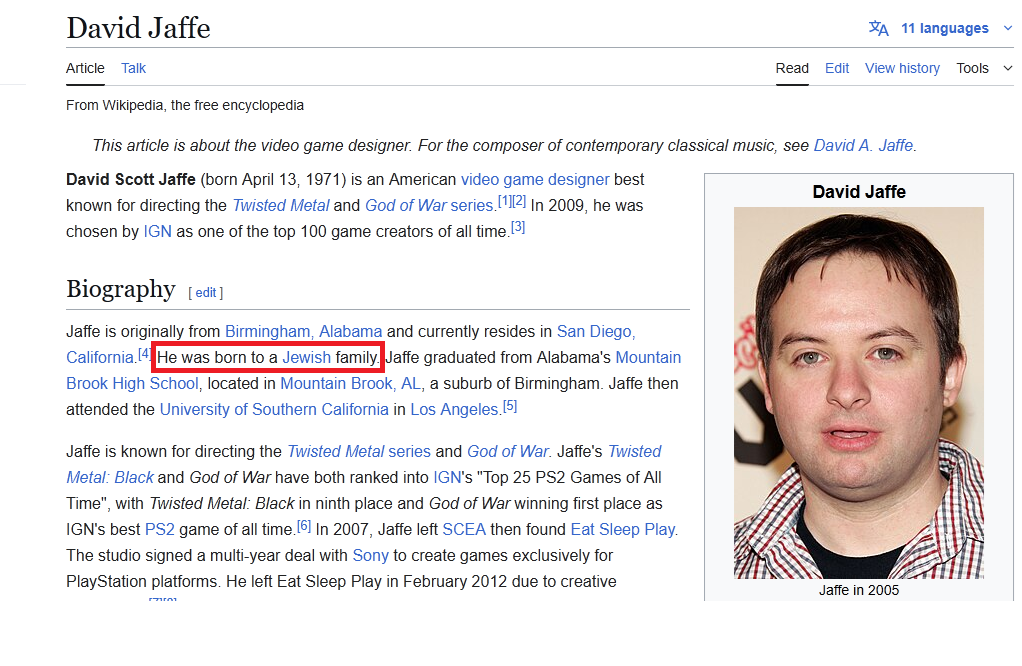Screen dimensions: 1022x666
Task: Open the View history tab
Action: point(902,68)
